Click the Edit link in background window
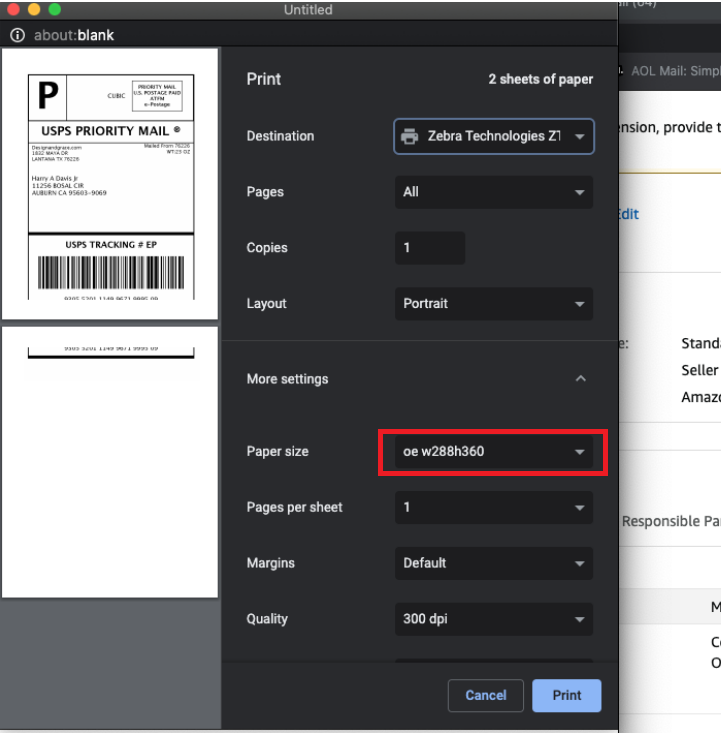 [628, 214]
